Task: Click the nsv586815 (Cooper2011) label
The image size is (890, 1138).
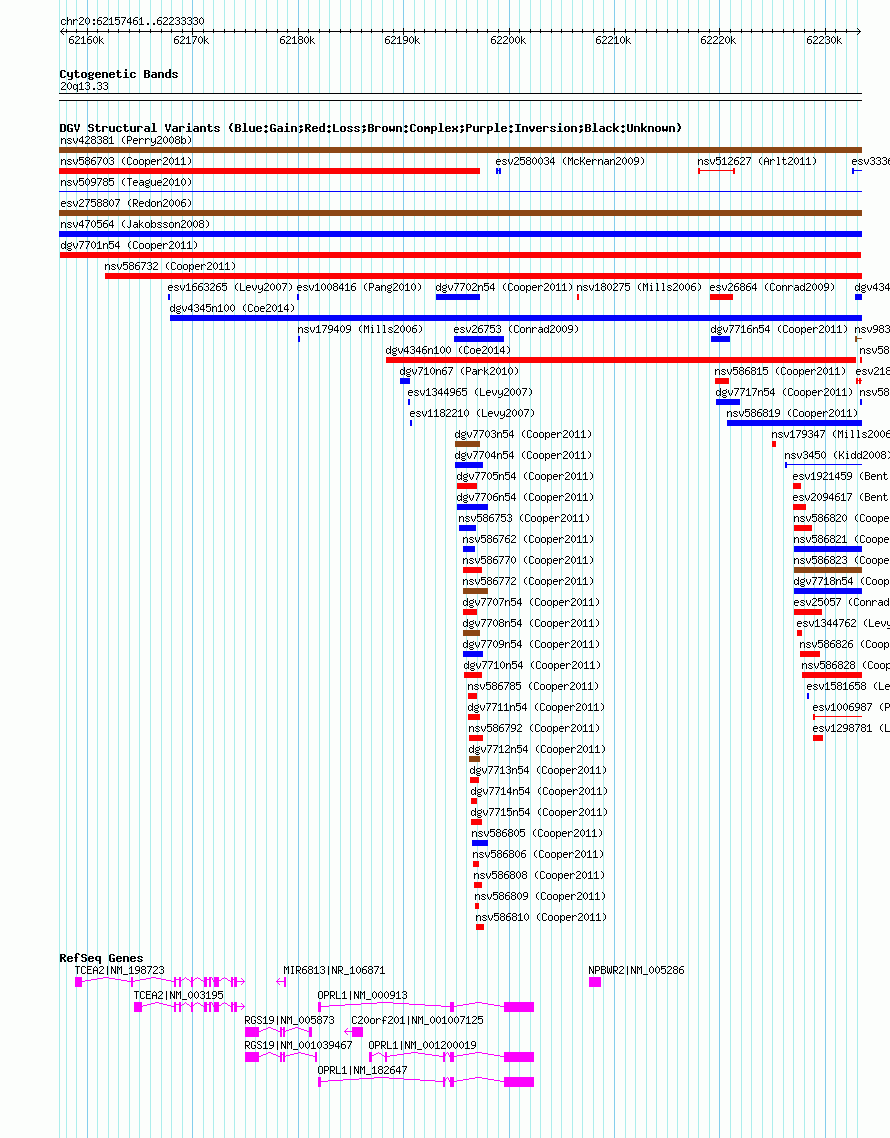Action: (780, 372)
